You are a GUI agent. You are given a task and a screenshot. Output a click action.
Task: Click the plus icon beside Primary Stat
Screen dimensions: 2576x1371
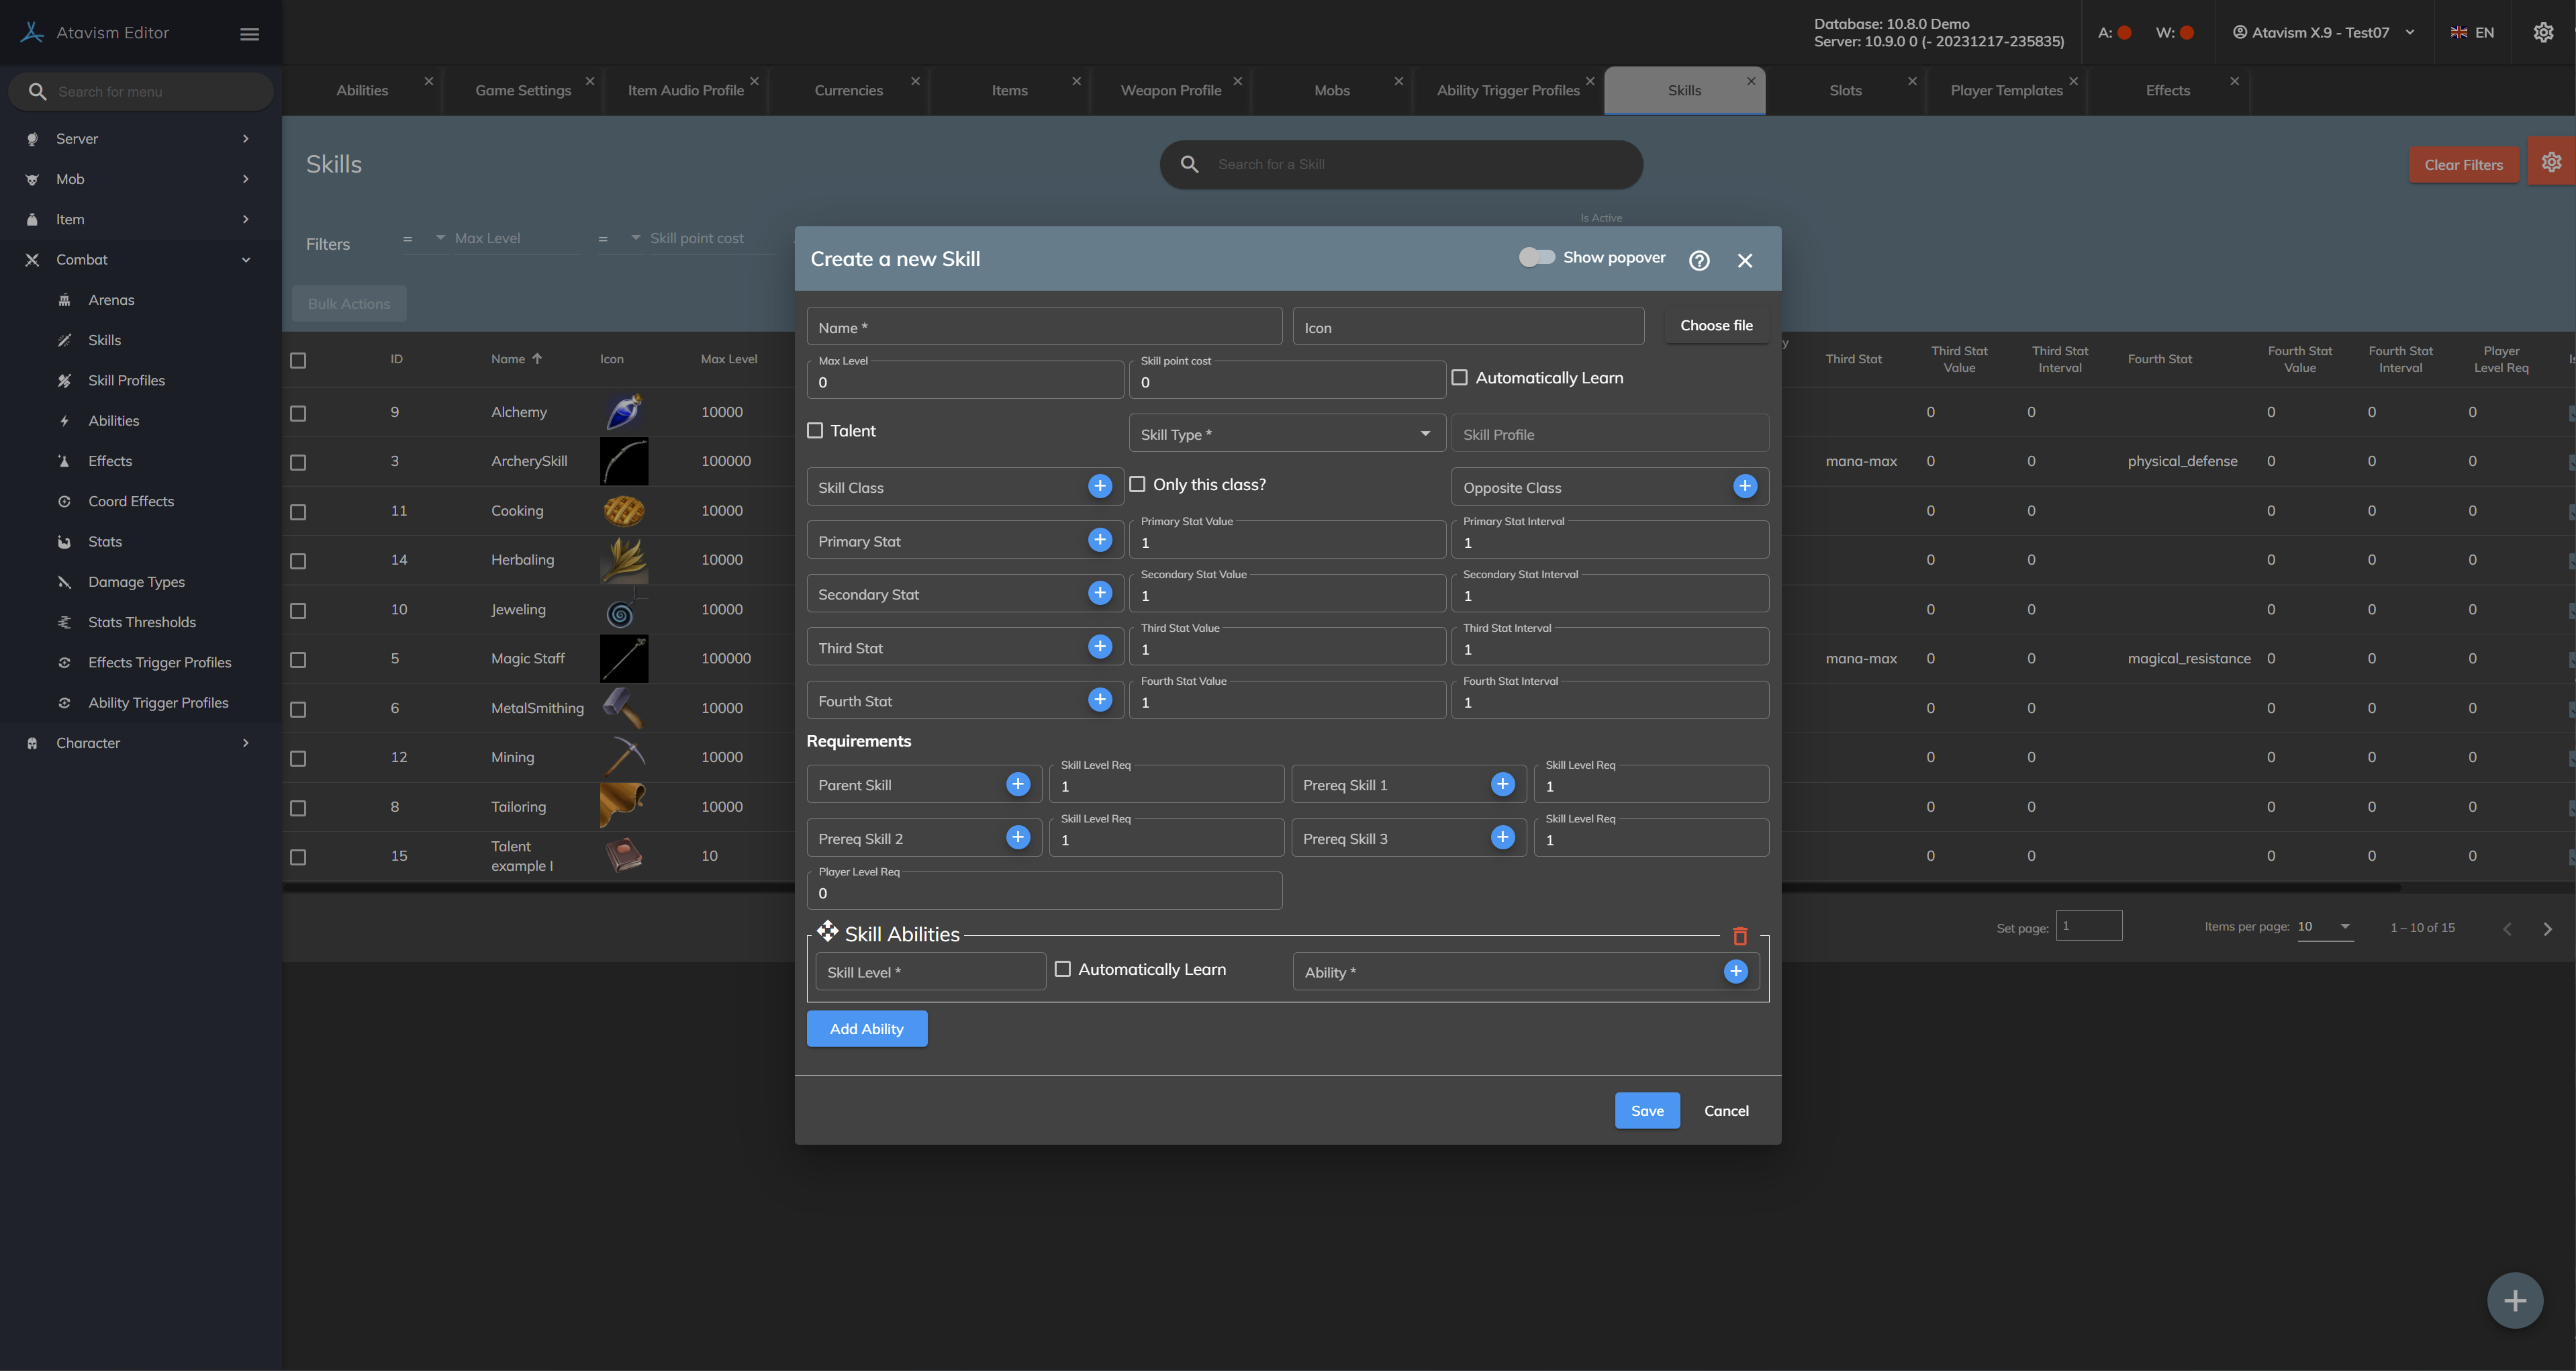point(1100,540)
